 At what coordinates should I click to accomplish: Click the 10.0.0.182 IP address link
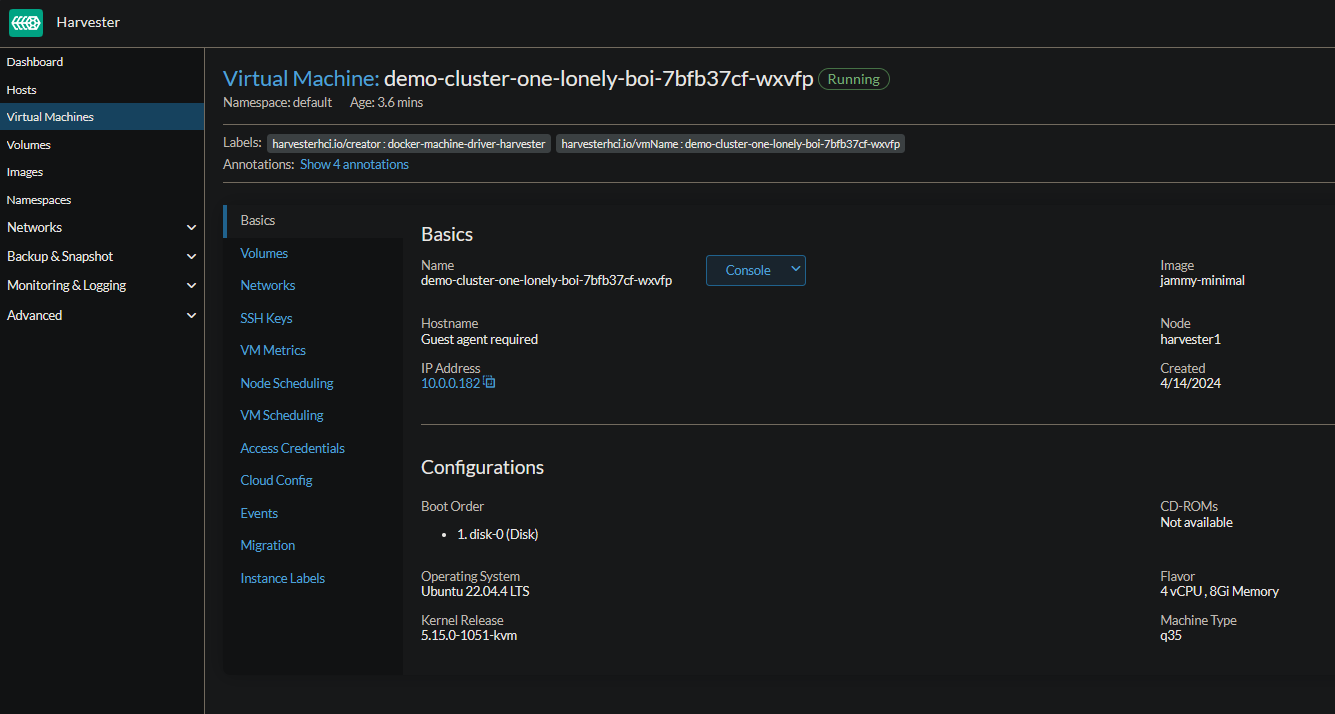click(x=450, y=383)
